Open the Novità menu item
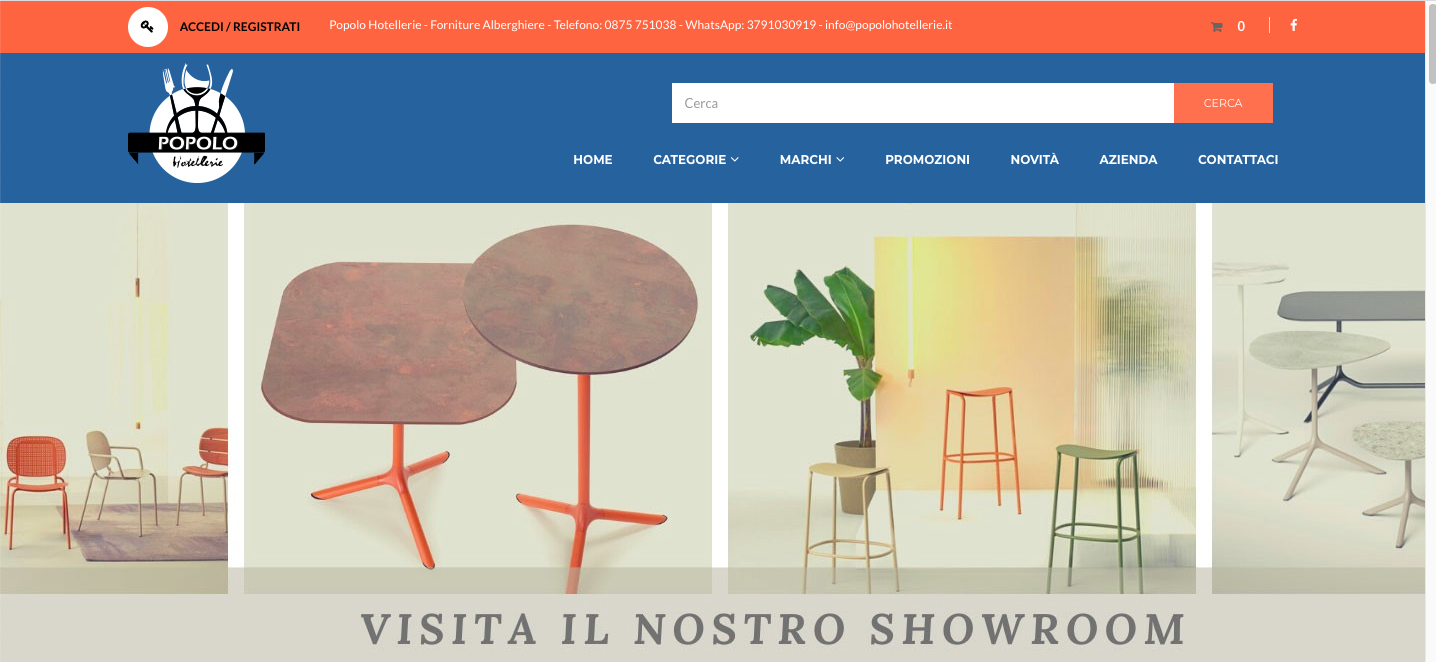 [x=1034, y=160]
